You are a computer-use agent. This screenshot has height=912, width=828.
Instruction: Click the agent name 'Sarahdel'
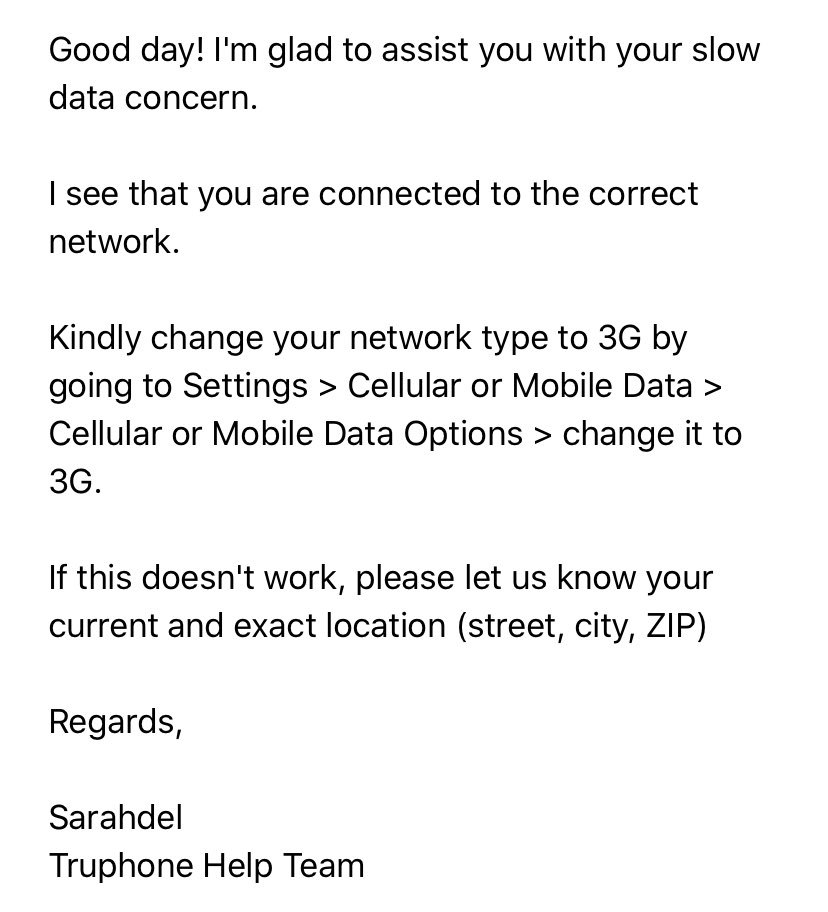(x=116, y=818)
